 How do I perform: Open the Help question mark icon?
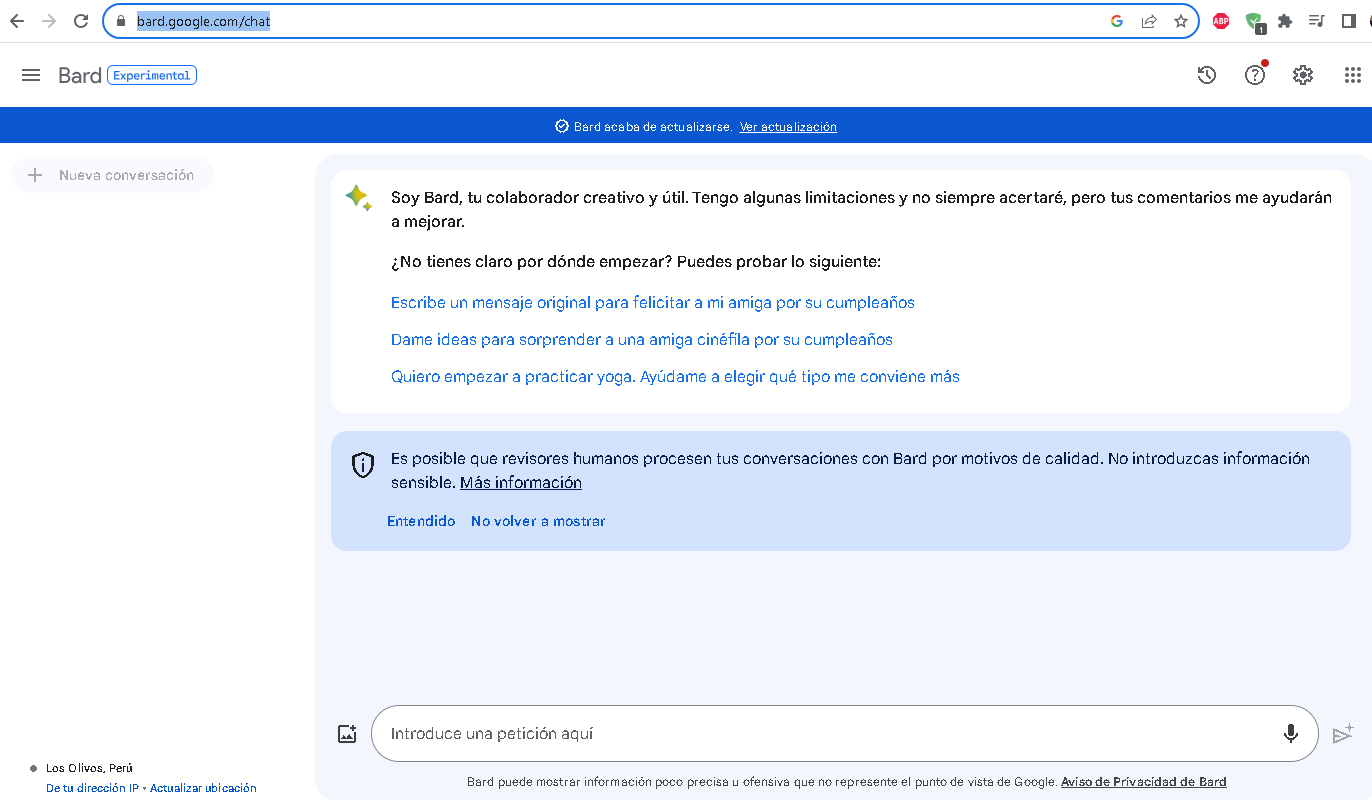pos(1255,75)
